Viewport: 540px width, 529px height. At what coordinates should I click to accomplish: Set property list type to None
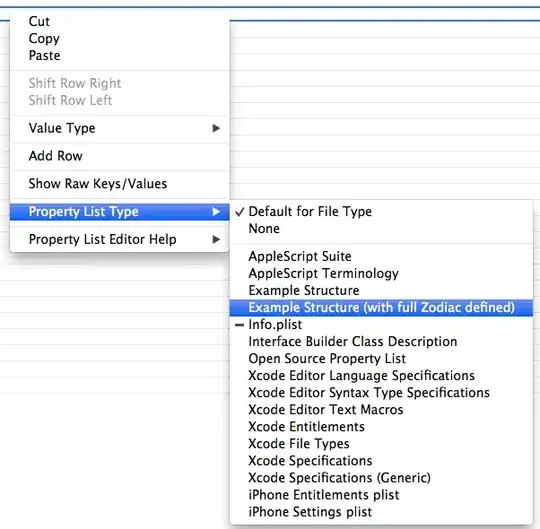[381, 229]
